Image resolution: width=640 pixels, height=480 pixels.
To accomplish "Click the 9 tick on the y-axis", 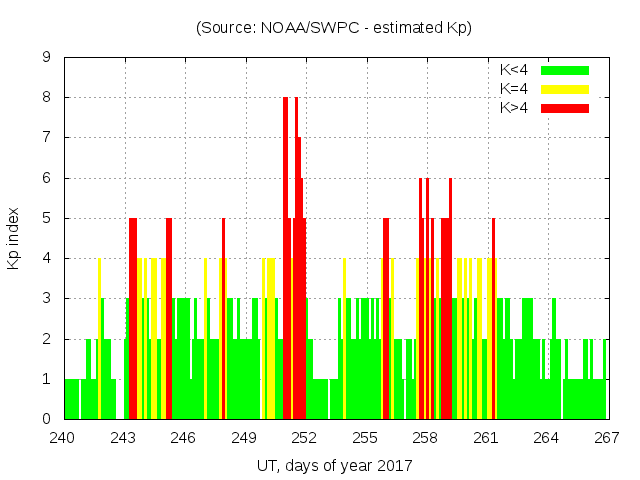I will click(x=46, y=58).
